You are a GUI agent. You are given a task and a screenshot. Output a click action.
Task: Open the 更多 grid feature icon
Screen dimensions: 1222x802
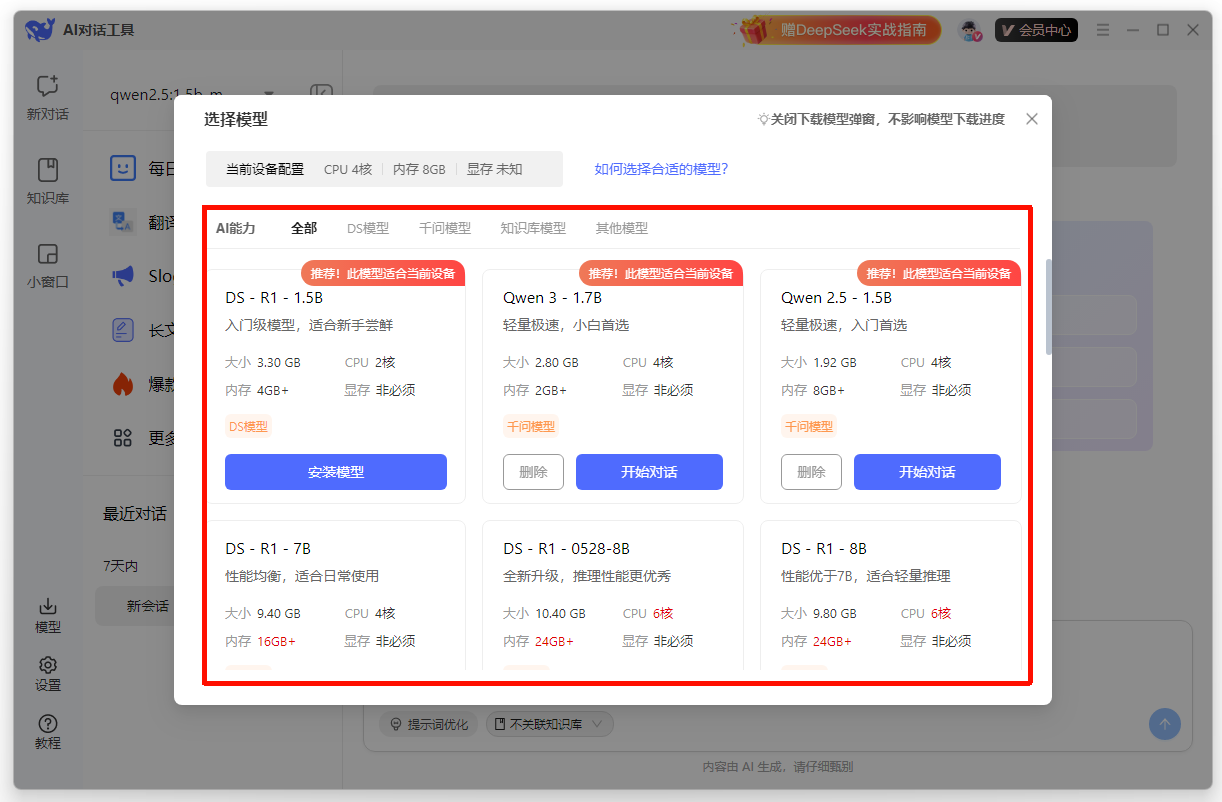[122, 437]
